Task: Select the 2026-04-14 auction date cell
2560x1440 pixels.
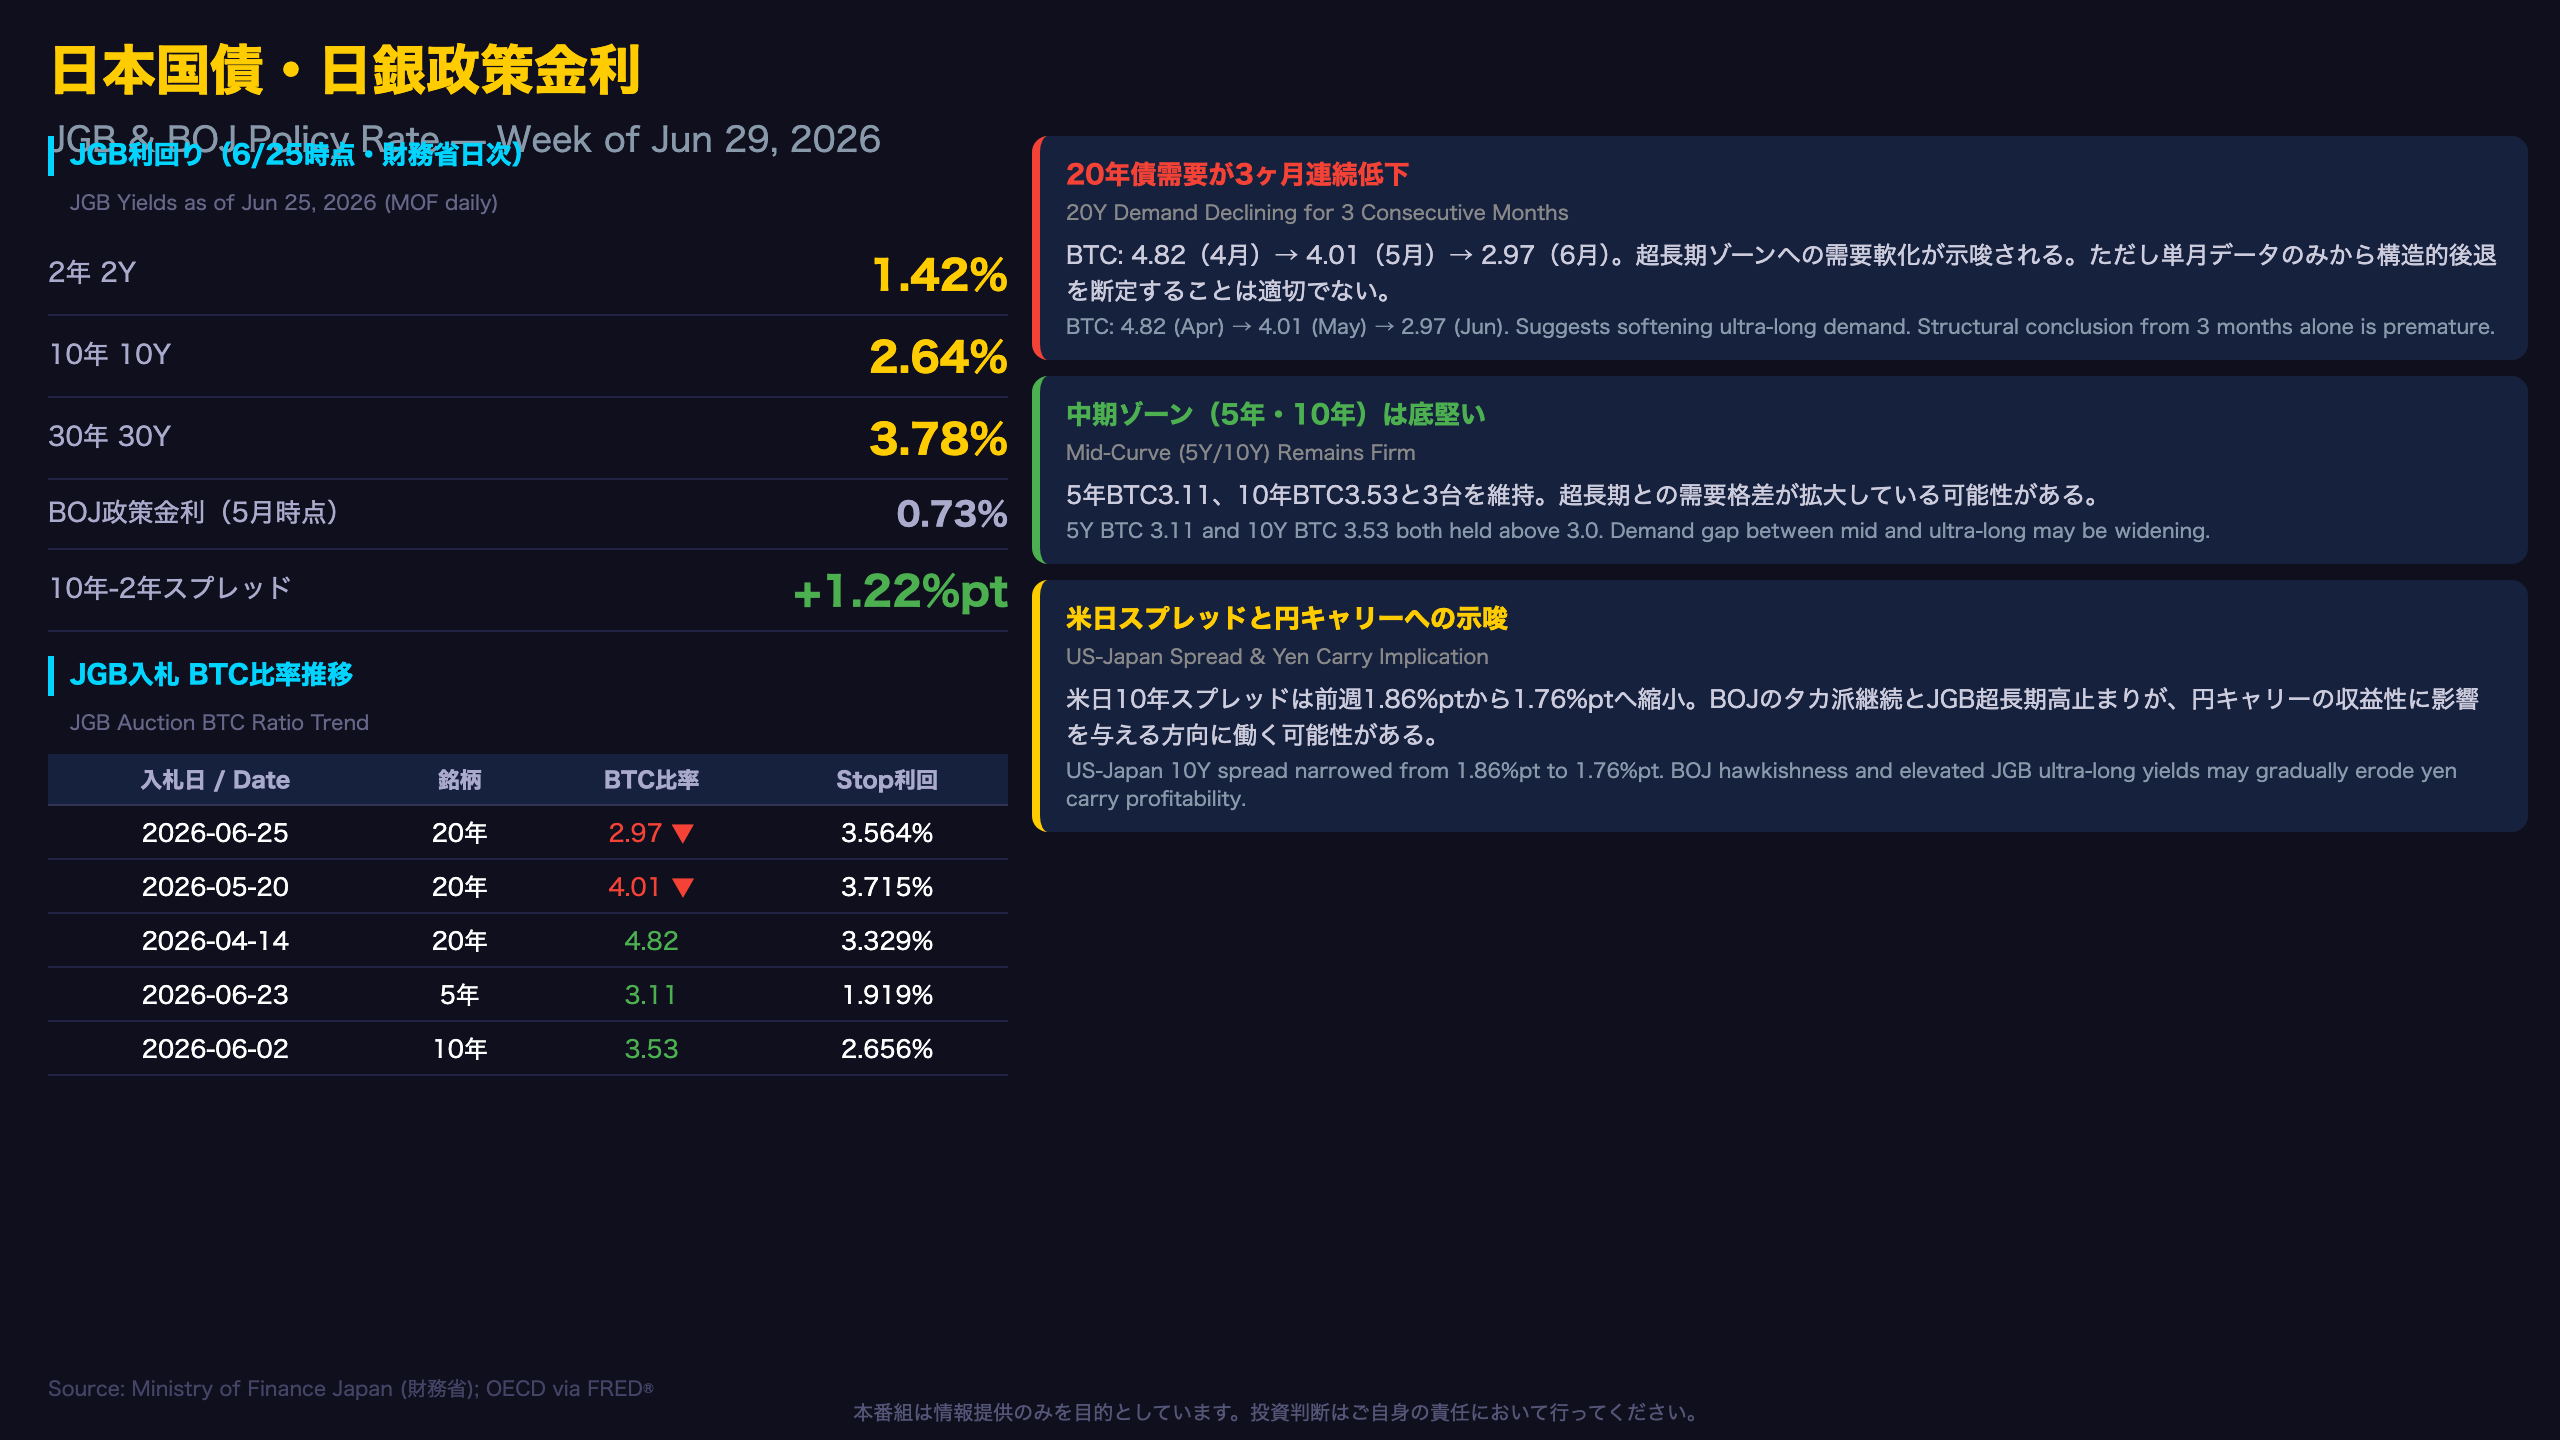Action: 215,941
